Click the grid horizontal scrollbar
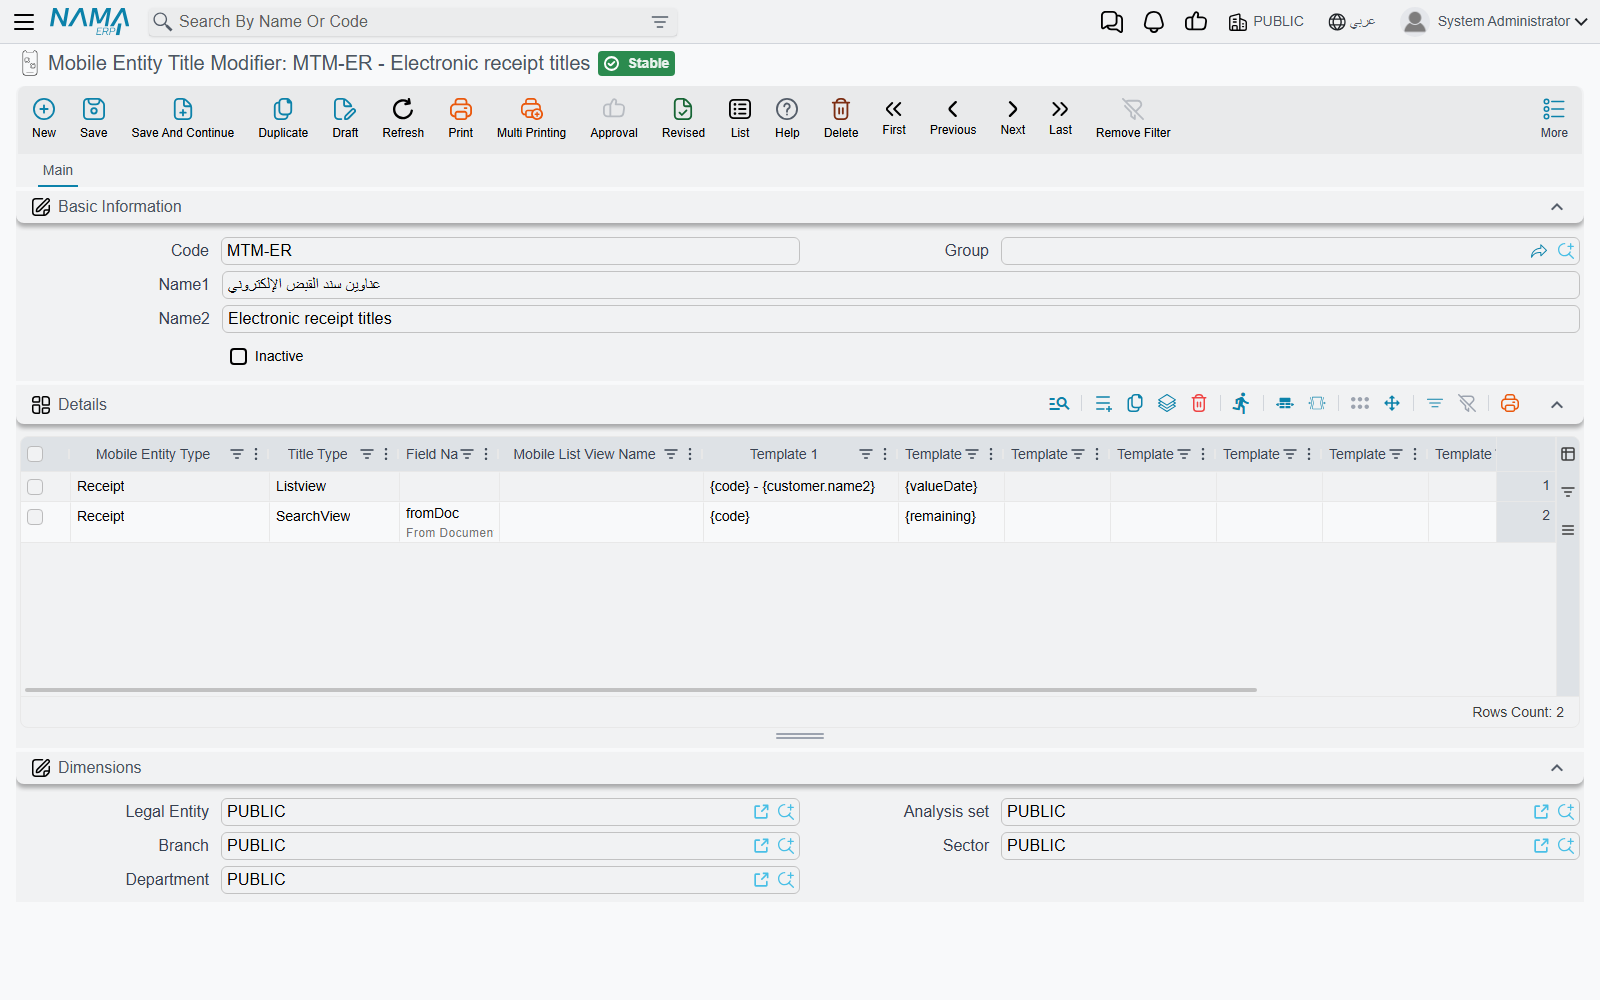This screenshot has width=1600, height=1000. point(640,690)
